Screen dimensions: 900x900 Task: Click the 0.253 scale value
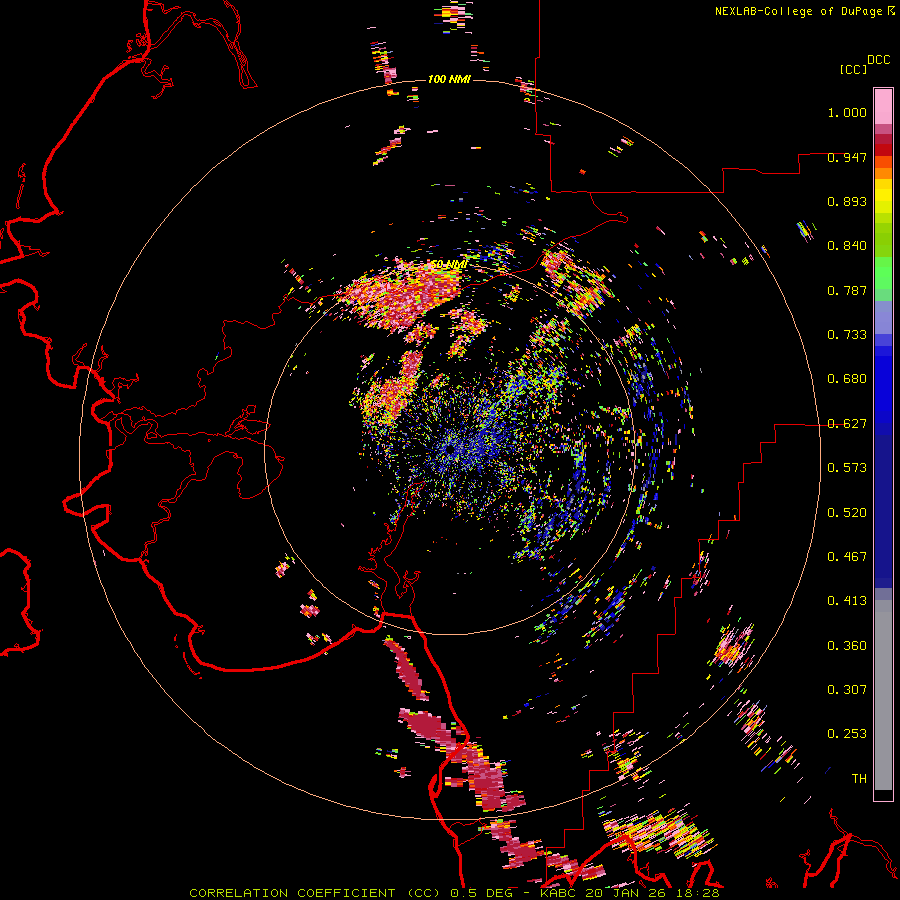(847, 734)
